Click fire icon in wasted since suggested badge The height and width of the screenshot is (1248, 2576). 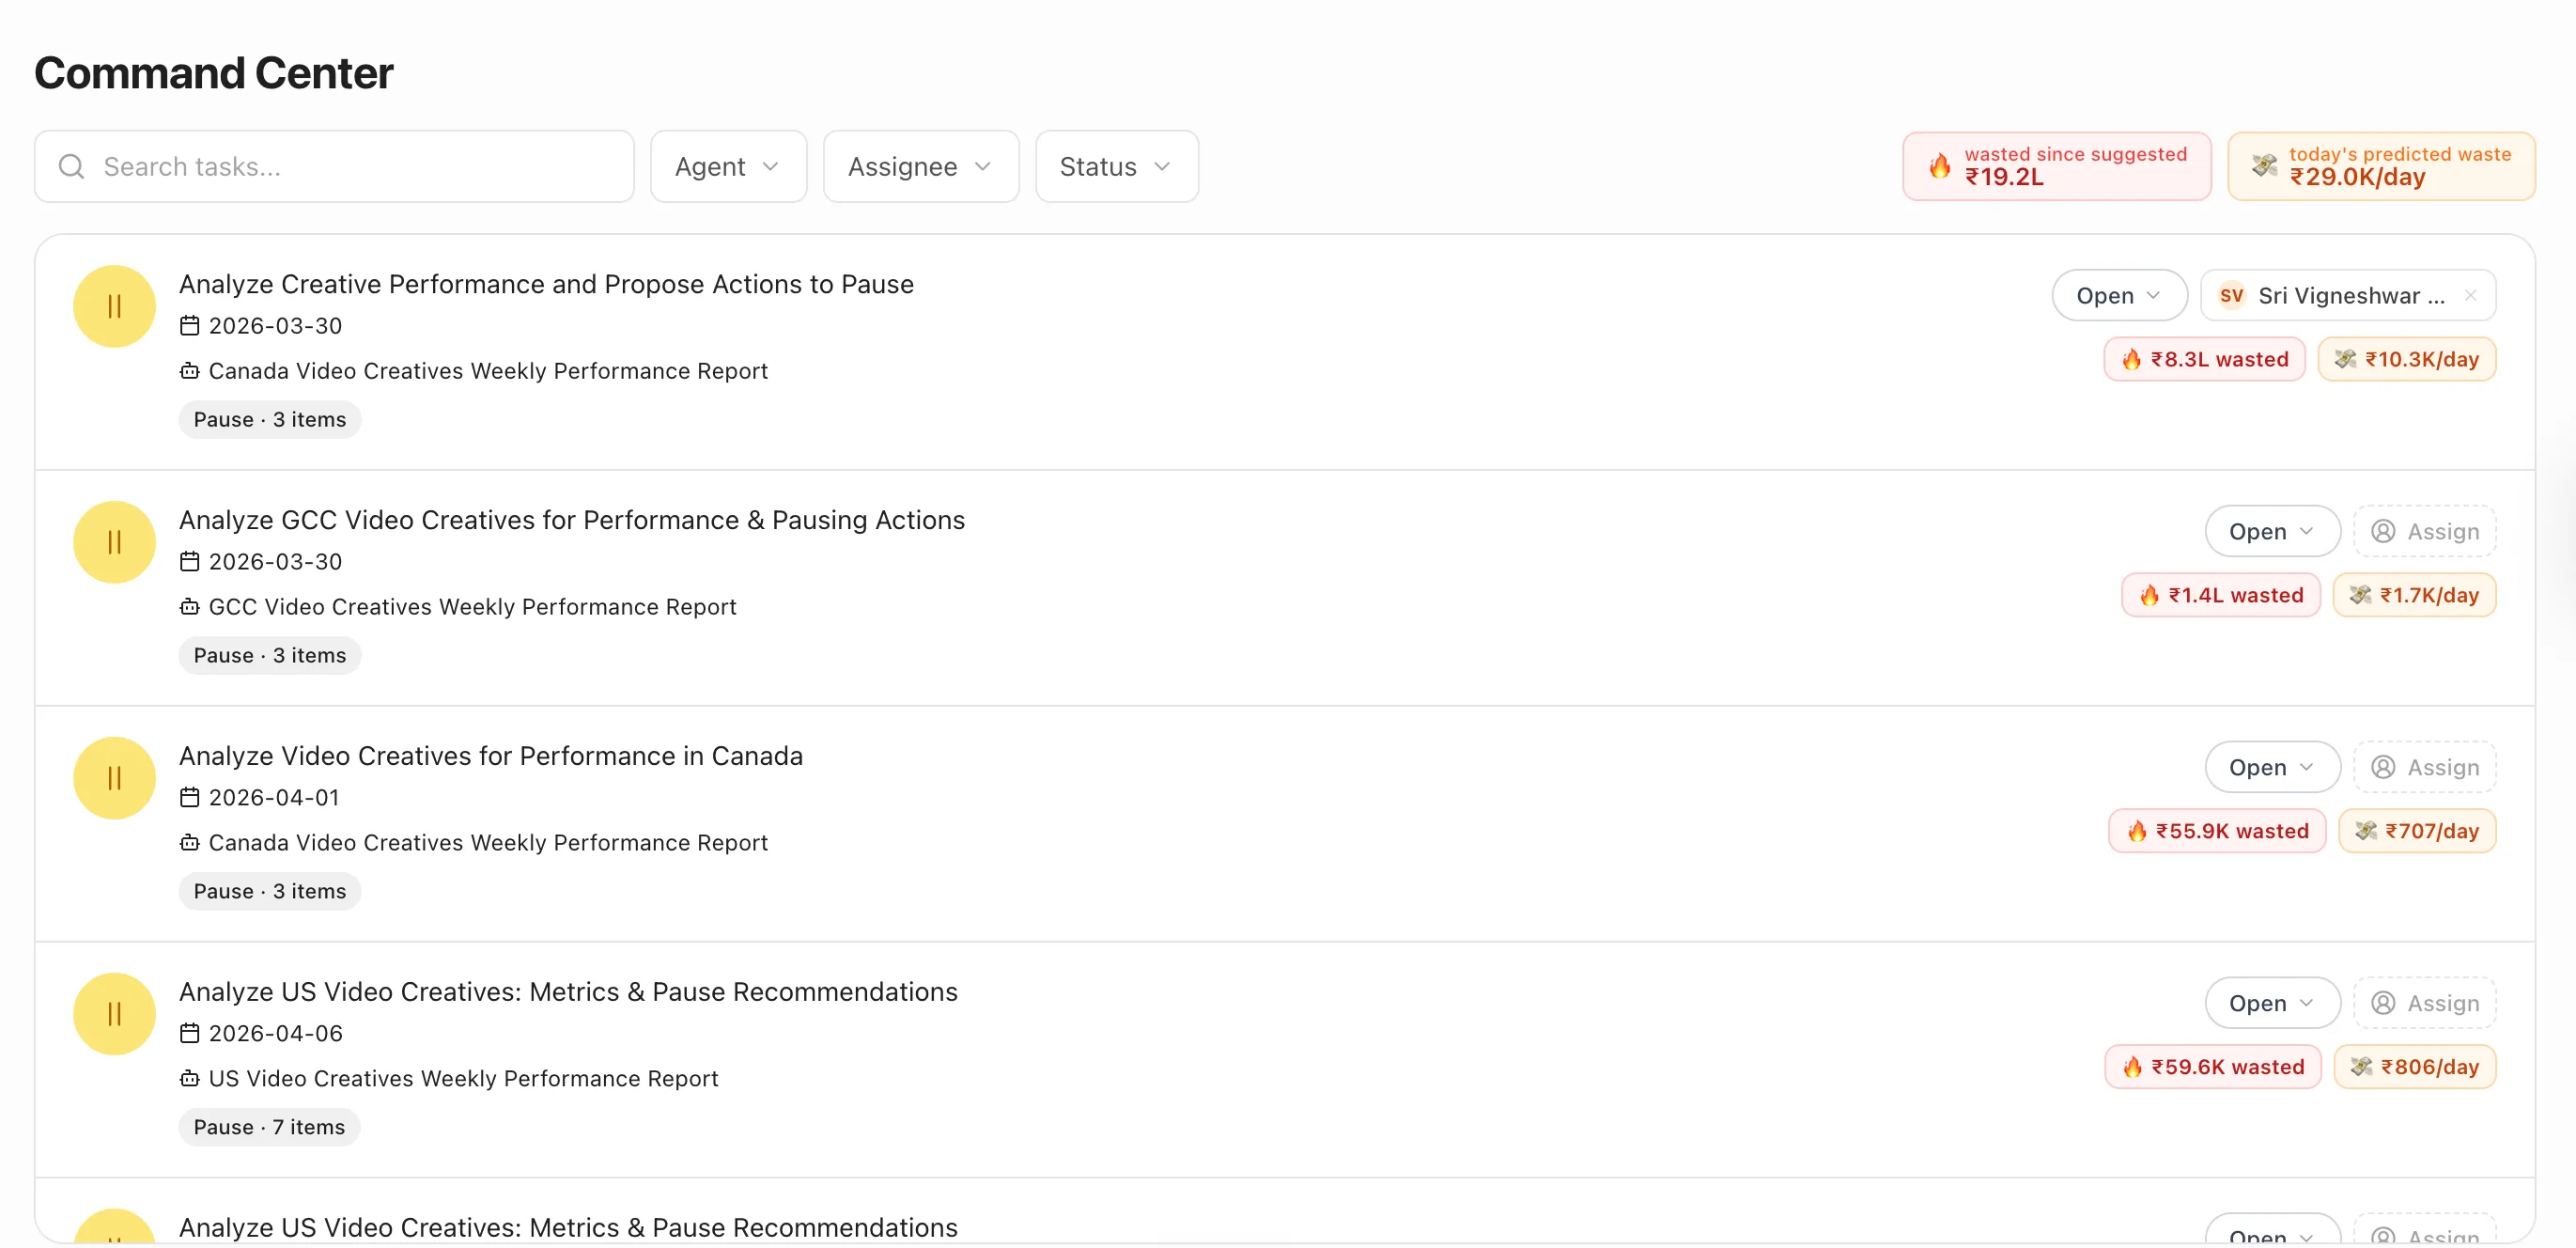pyautogui.click(x=1939, y=166)
